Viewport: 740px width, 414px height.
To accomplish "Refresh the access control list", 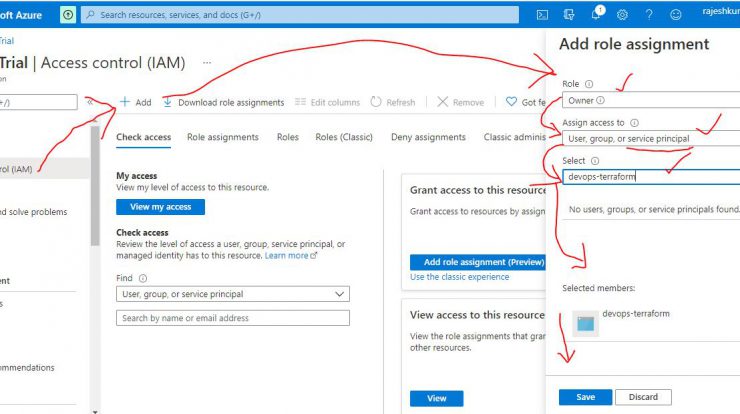I will (393, 102).
